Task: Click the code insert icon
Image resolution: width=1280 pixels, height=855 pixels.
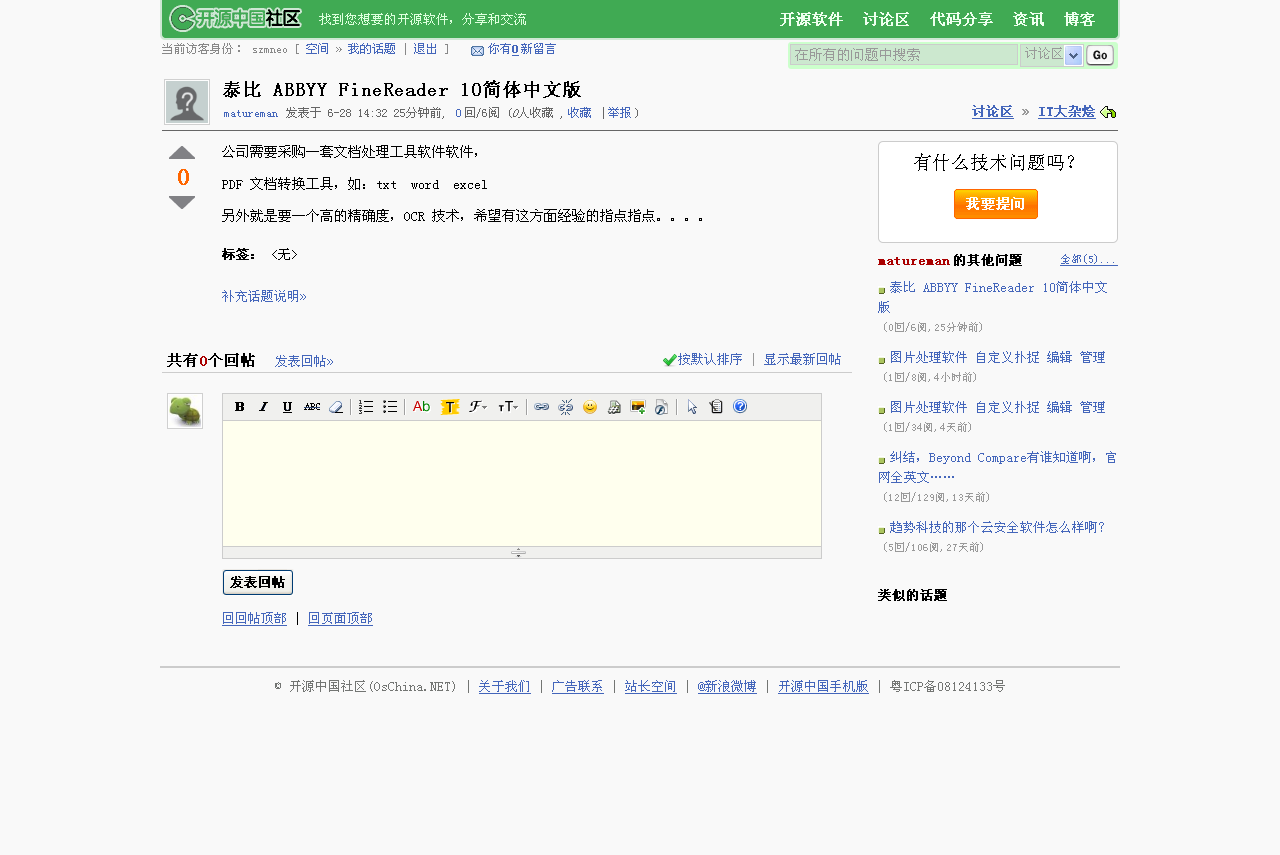Action: tap(614, 407)
